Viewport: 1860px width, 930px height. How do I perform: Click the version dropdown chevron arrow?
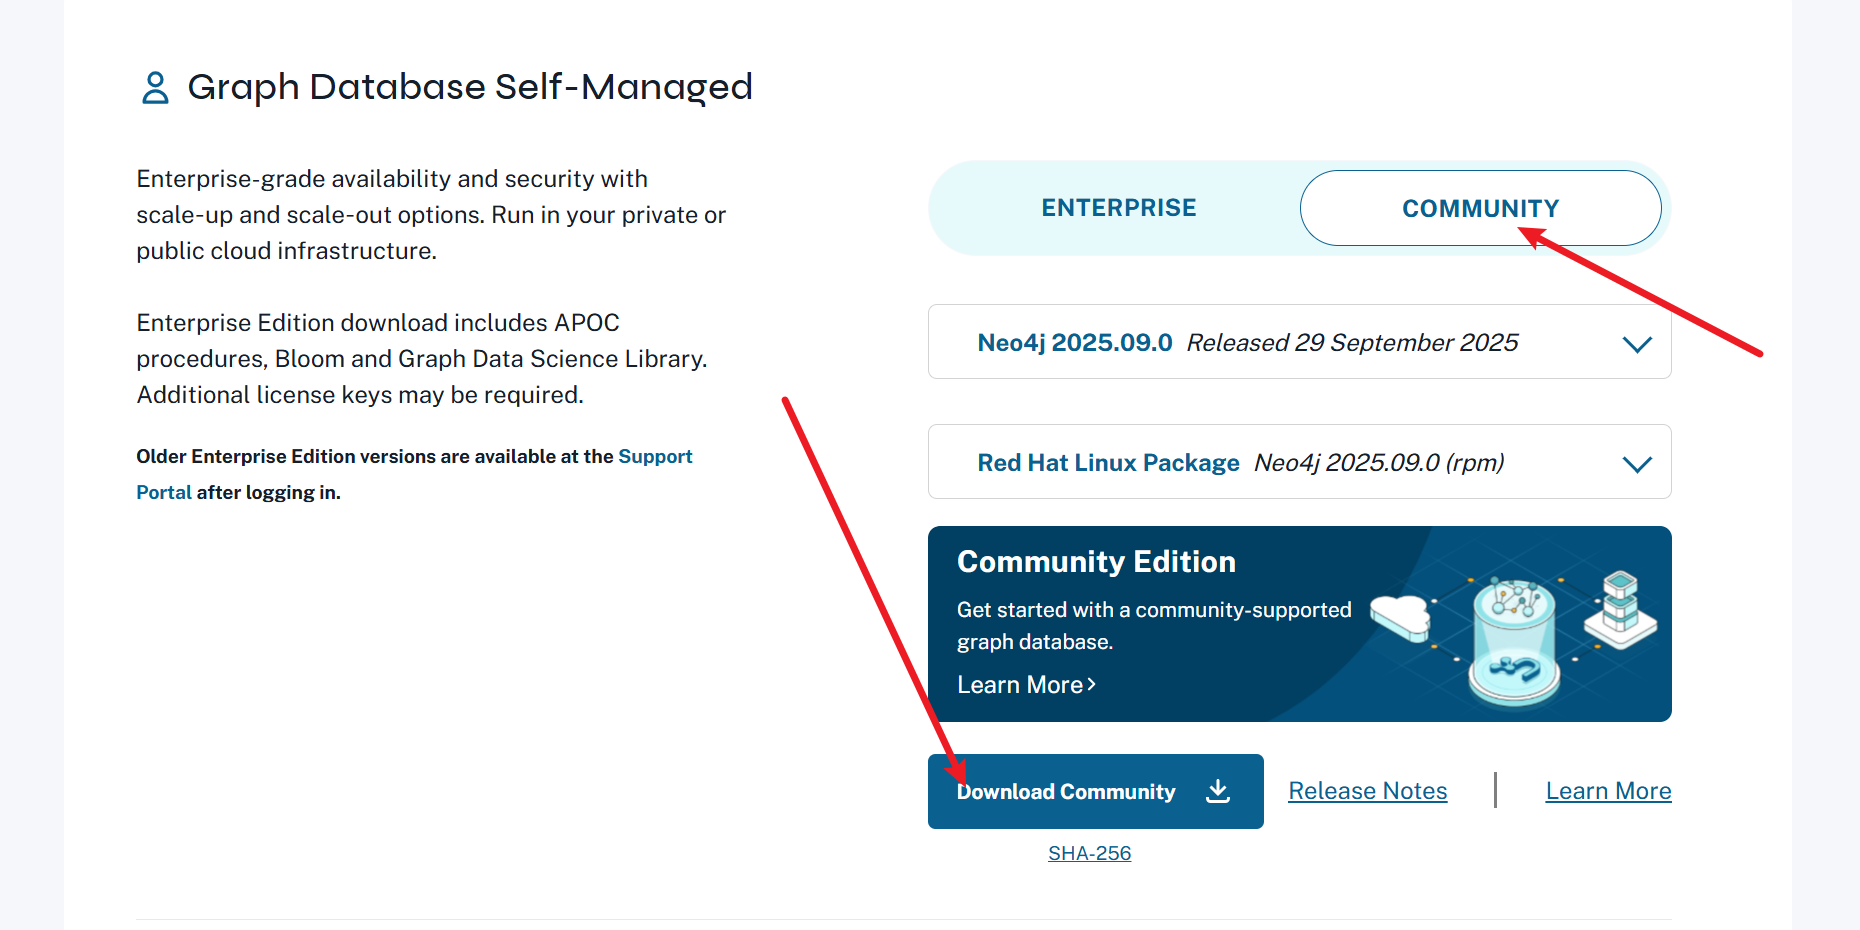(1637, 344)
